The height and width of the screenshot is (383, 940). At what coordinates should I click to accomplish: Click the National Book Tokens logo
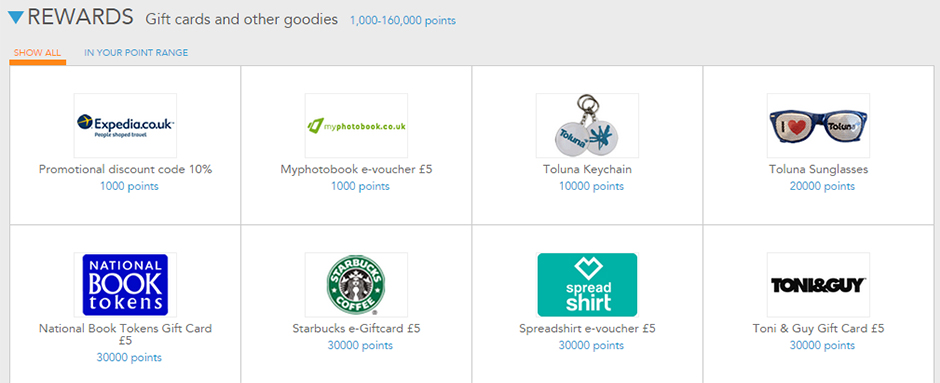125,285
